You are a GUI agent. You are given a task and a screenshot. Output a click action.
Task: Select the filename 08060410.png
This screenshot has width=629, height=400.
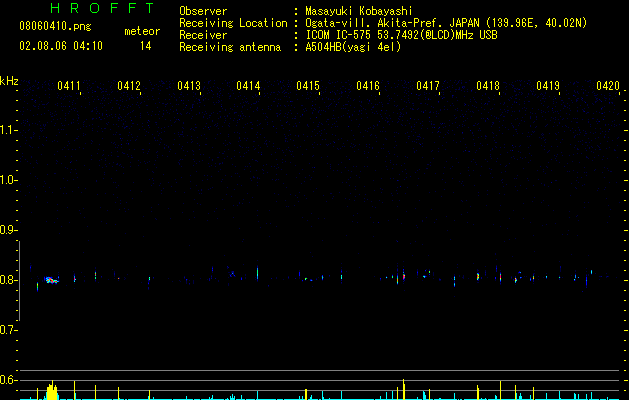pos(55,27)
